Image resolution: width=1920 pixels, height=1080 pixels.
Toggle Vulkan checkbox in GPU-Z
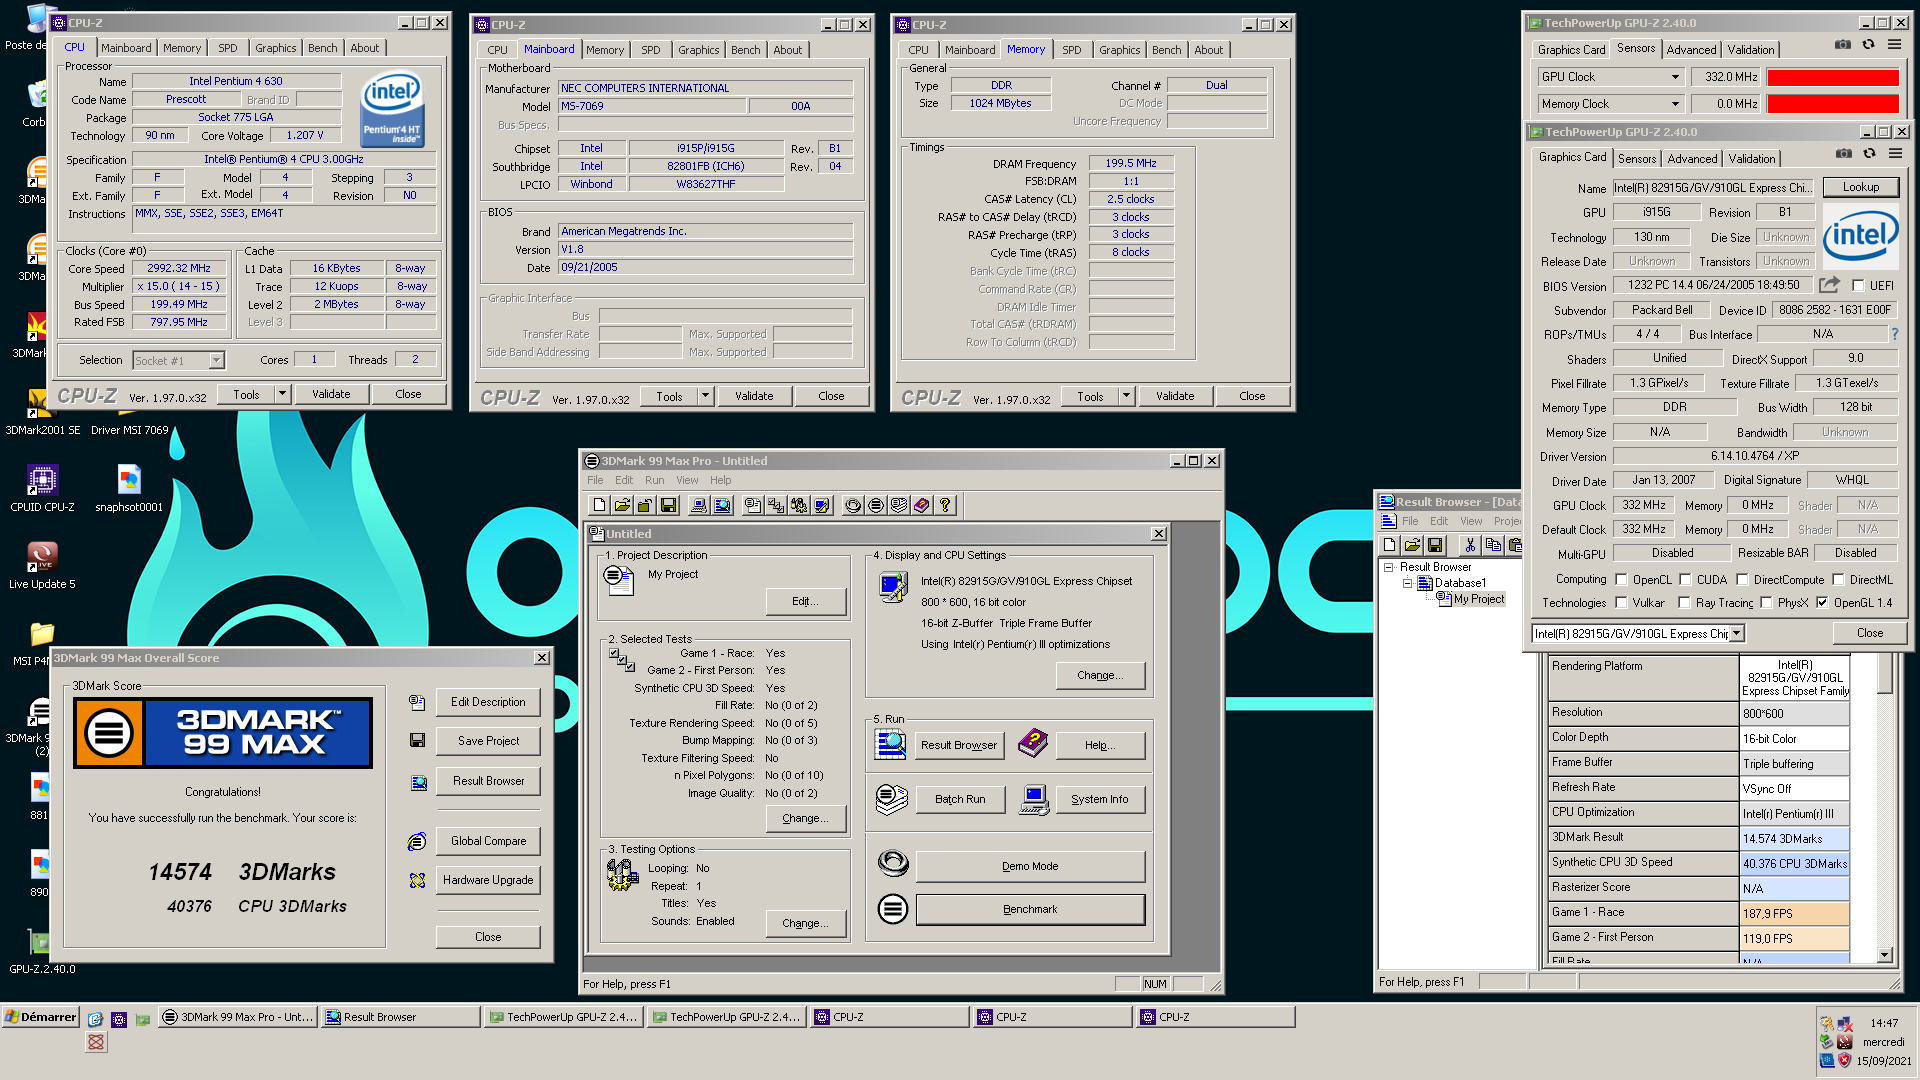(x=1621, y=602)
